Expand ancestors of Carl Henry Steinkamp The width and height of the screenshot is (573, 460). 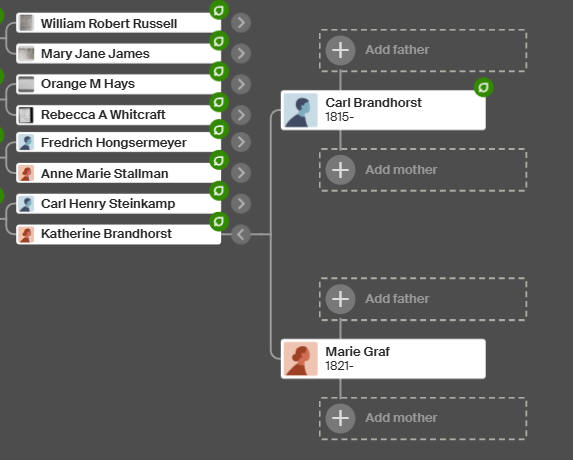pyautogui.click(x=241, y=204)
